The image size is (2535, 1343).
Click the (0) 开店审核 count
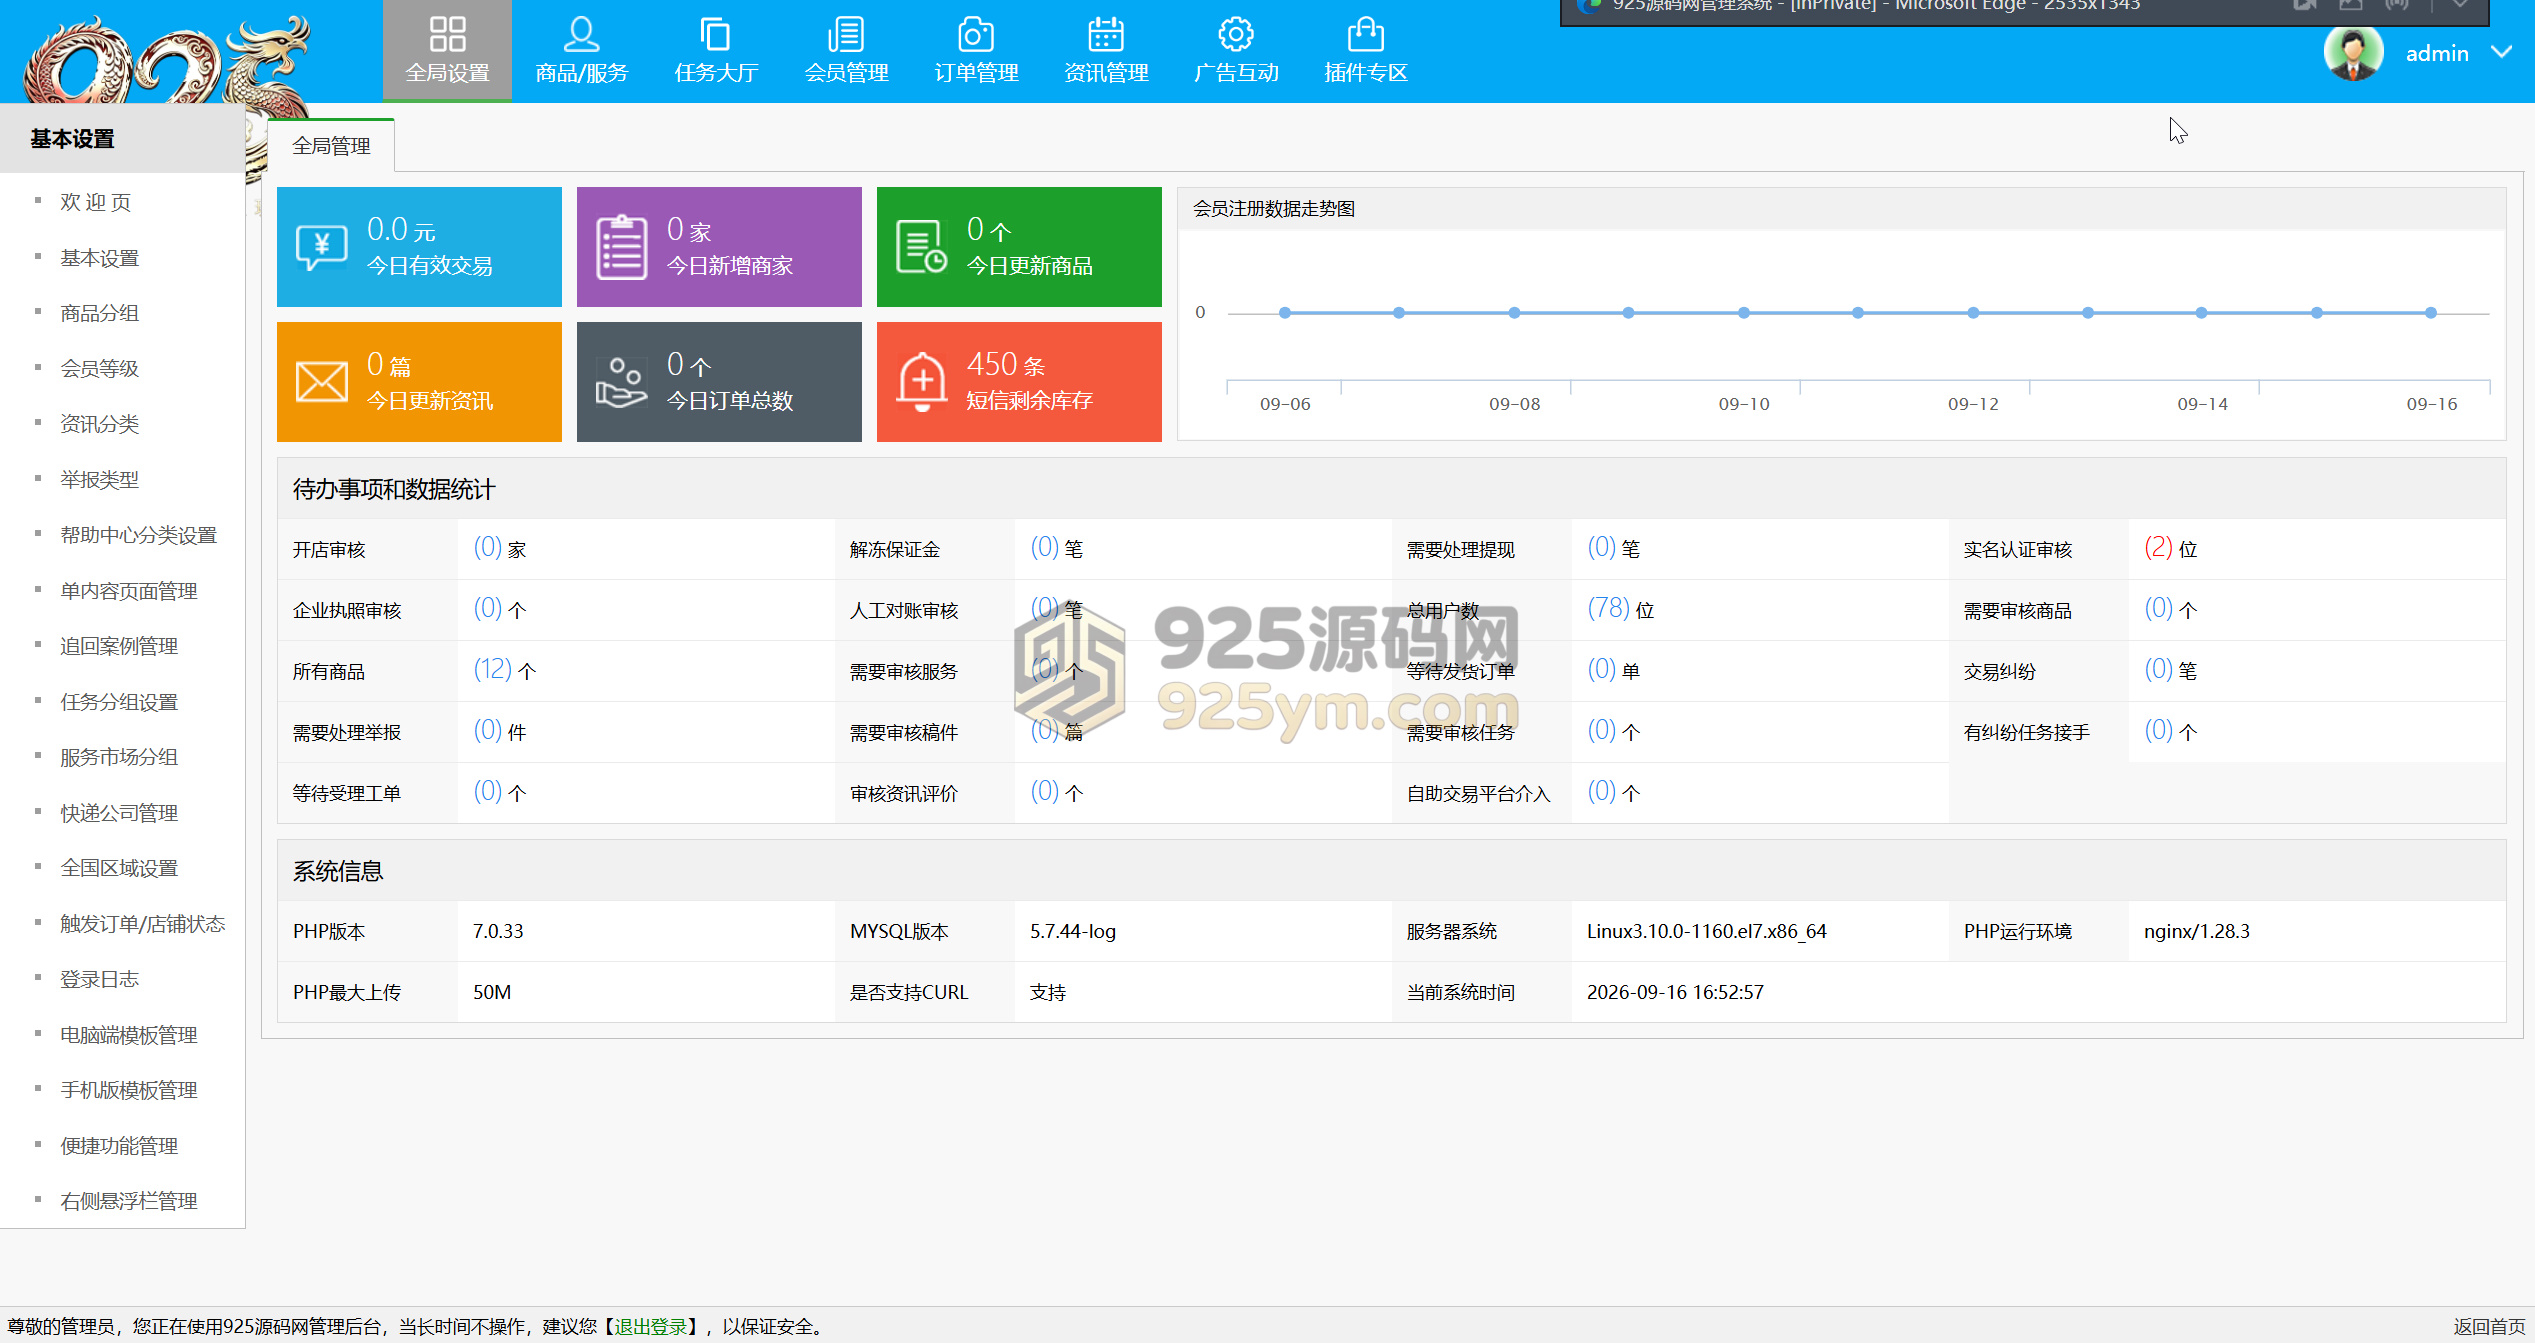click(488, 548)
